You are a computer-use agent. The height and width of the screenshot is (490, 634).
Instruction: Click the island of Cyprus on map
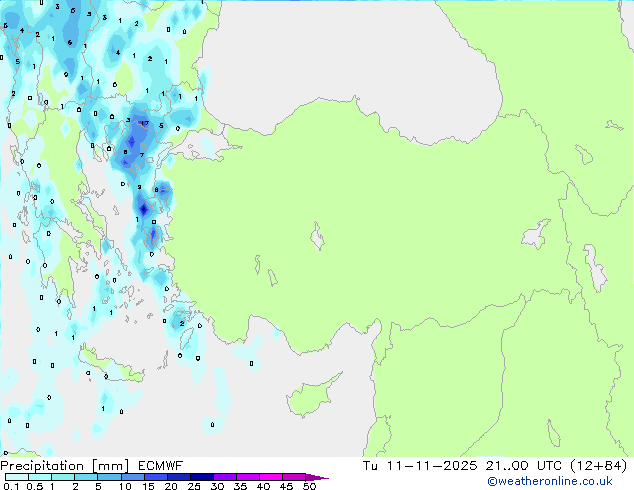click(x=311, y=395)
